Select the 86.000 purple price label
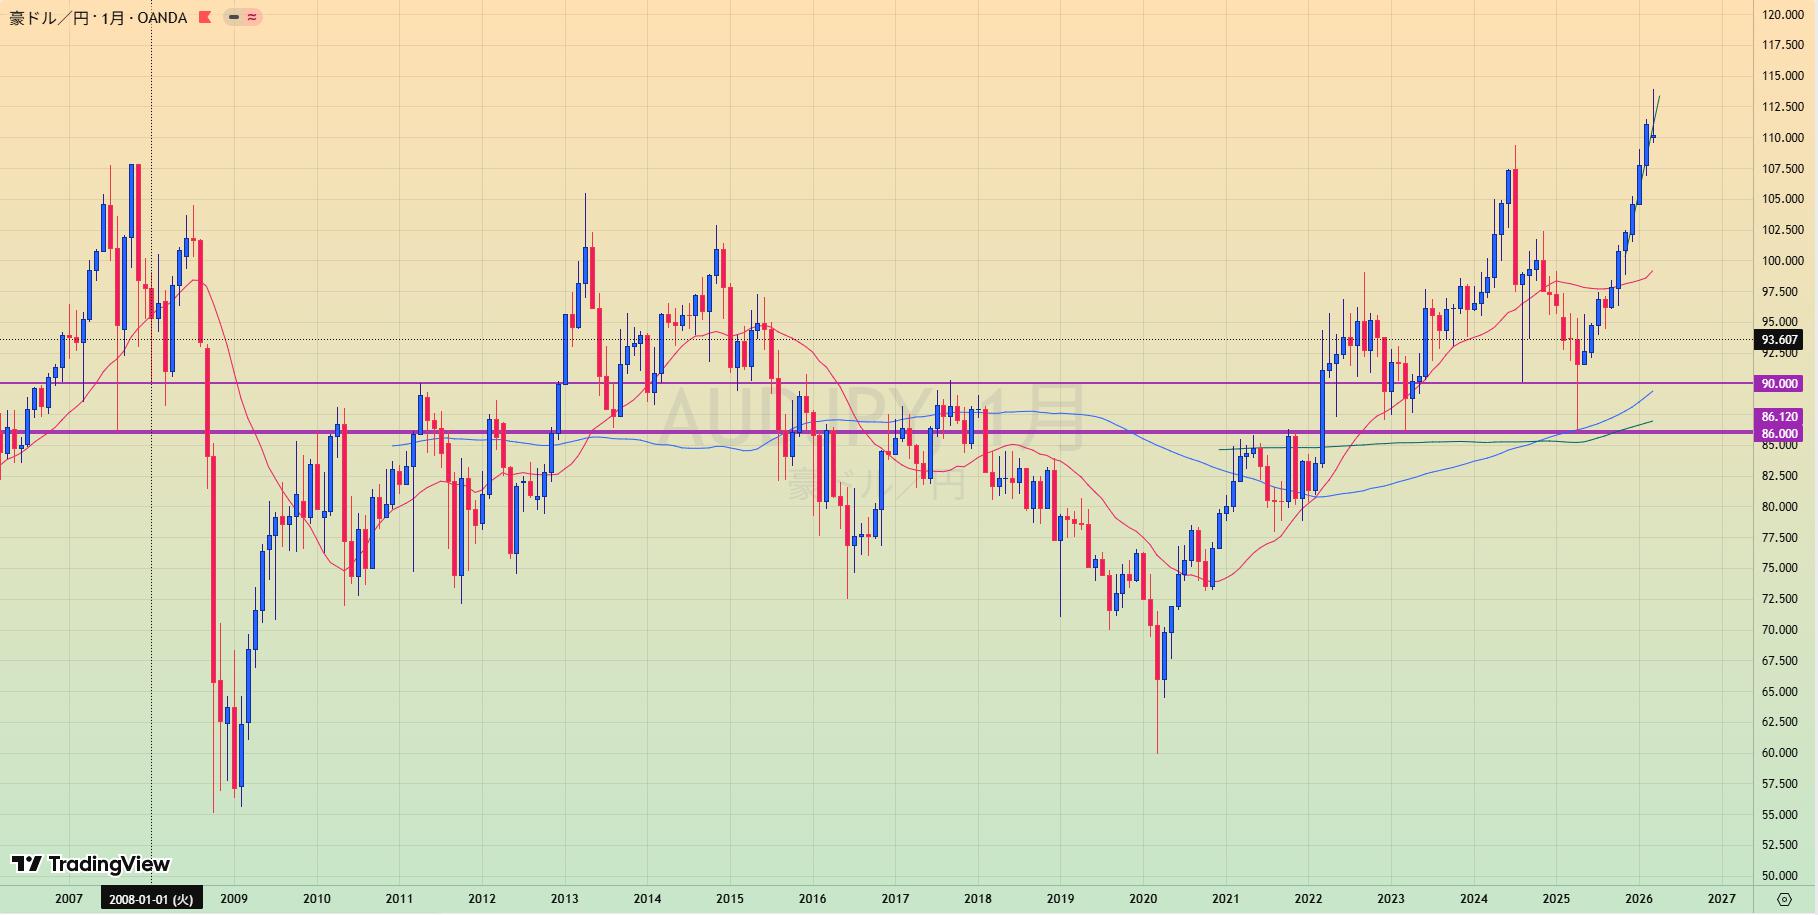1818x915 pixels. [x=1779, y=434]
